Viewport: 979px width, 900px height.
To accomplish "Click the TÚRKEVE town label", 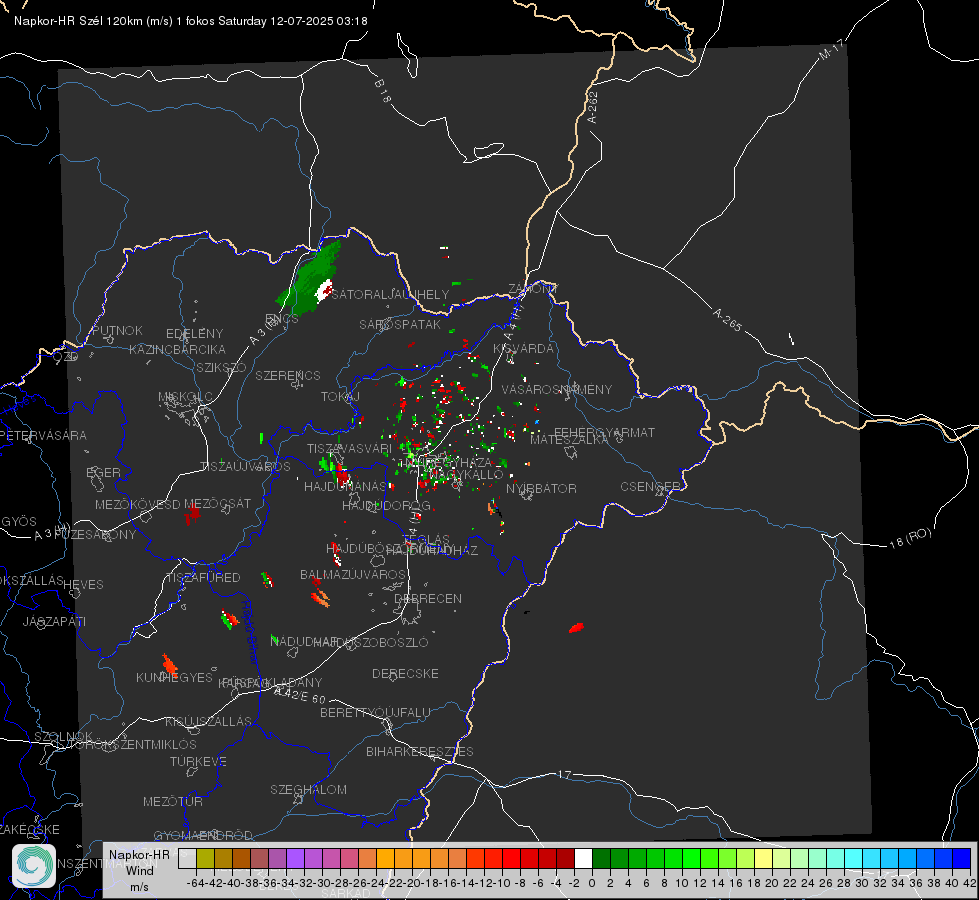I will (x=198, y=761).
